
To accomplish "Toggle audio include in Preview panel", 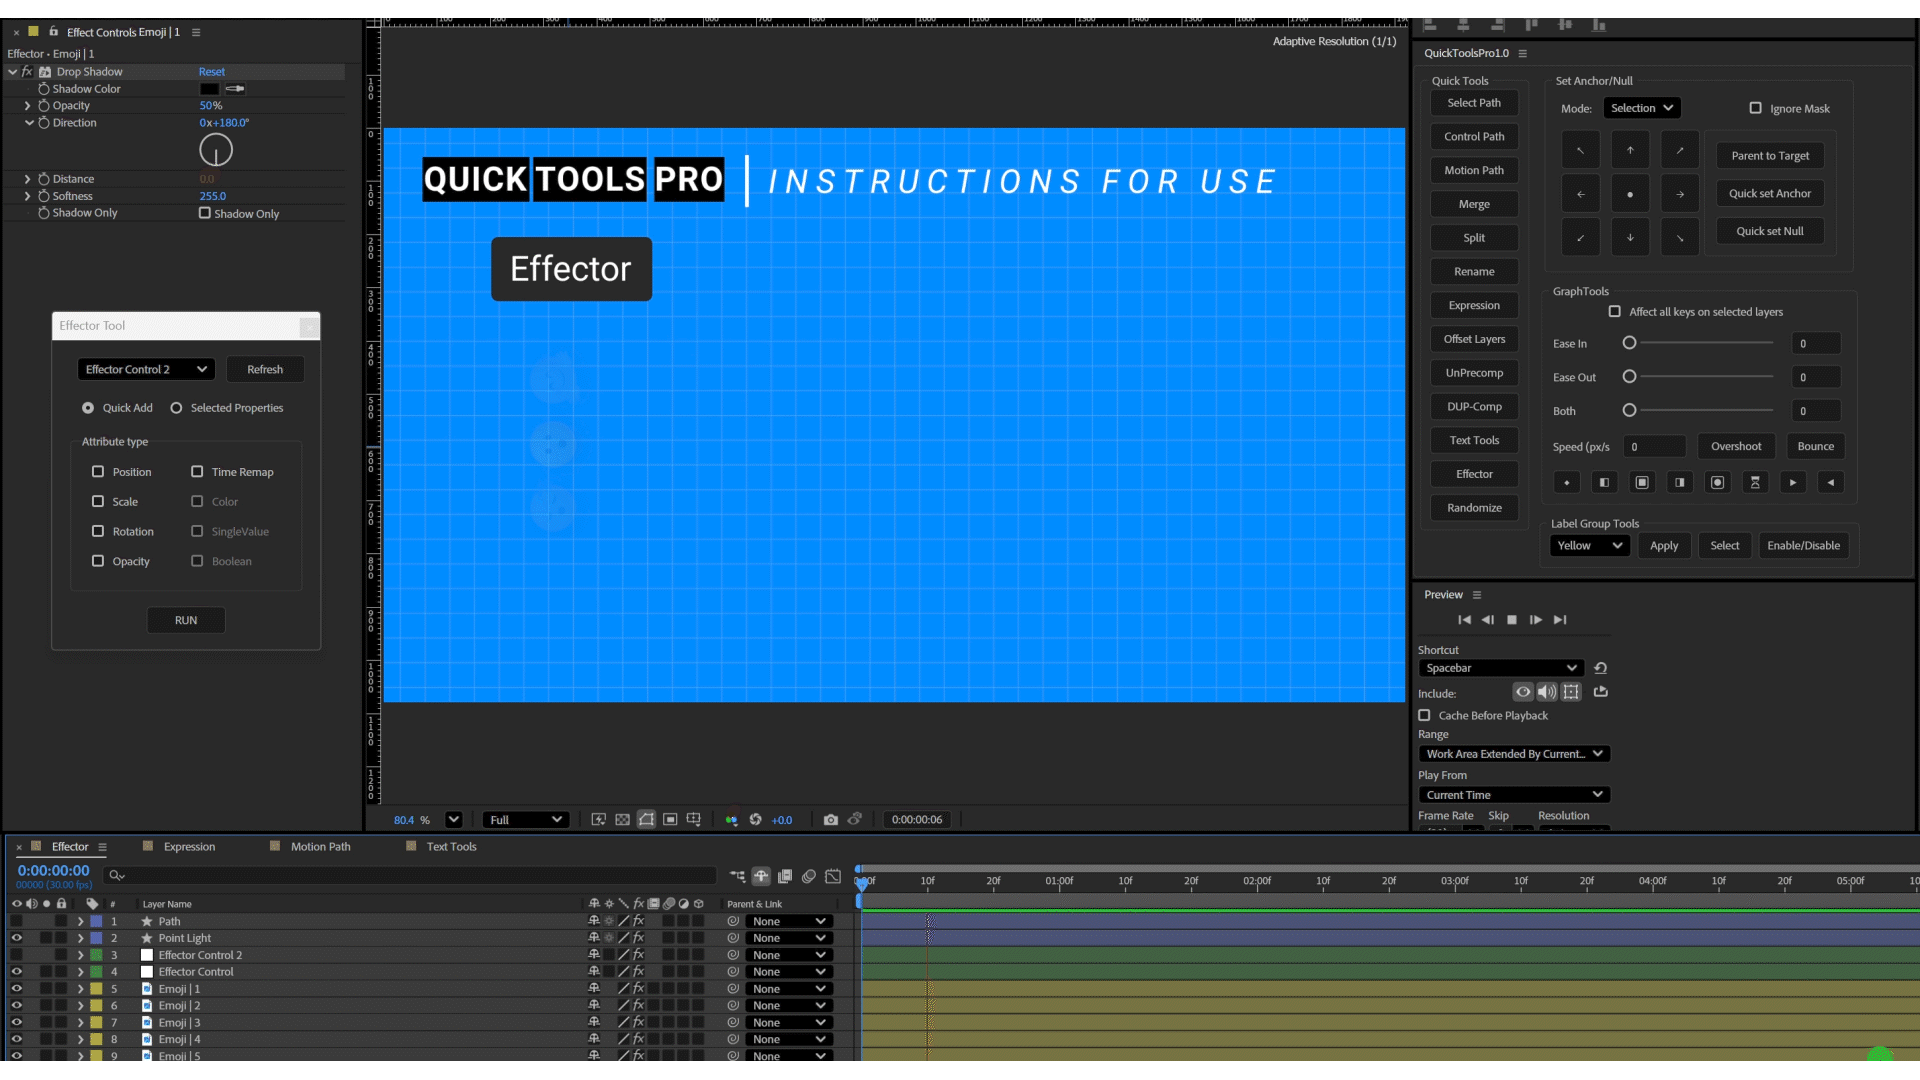I will click(1547, 692).
